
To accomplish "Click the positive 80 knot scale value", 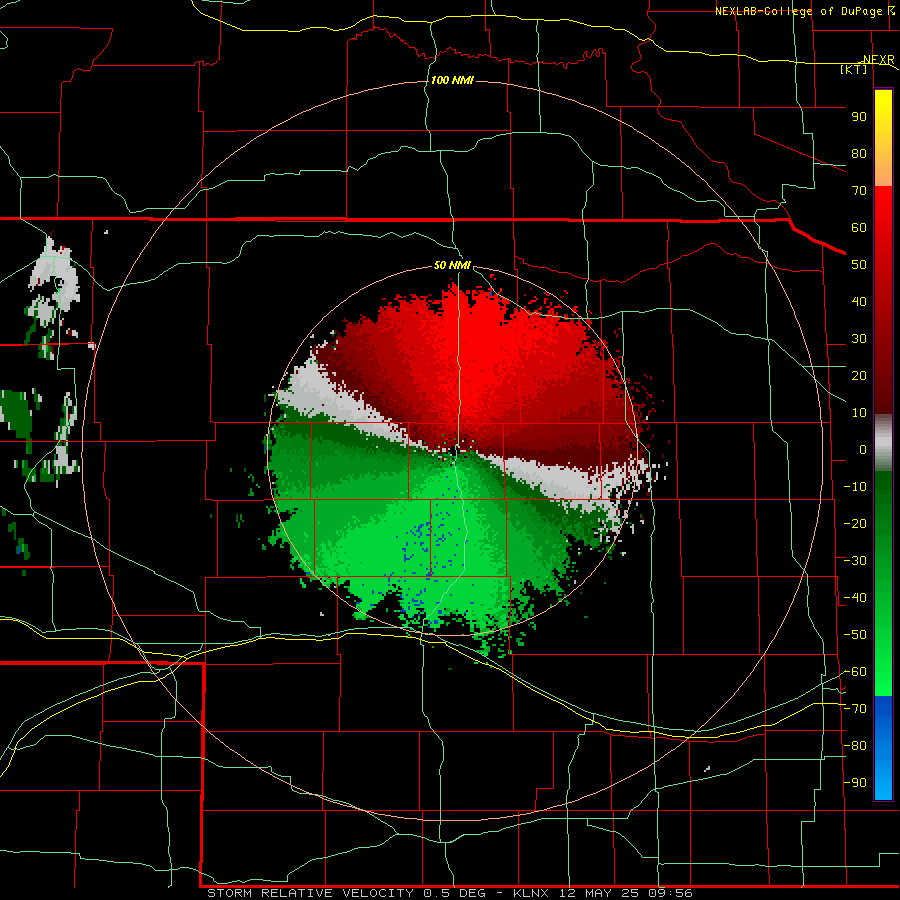I will coord(859,153).
